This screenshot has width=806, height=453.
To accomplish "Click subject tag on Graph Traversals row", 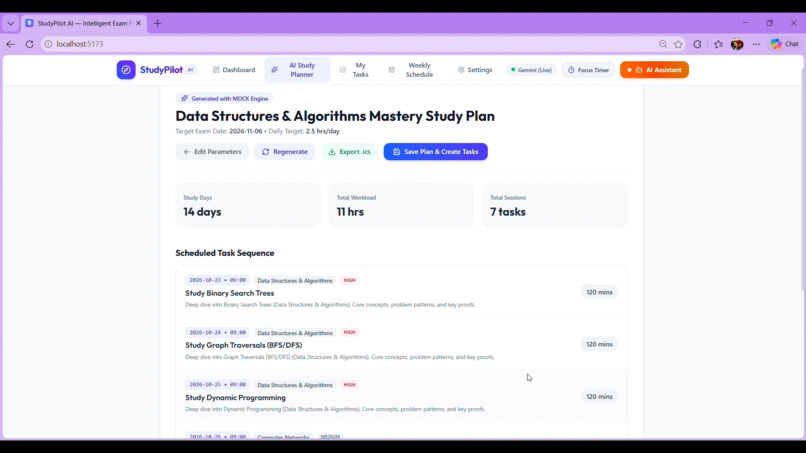I will click(295, 333).
